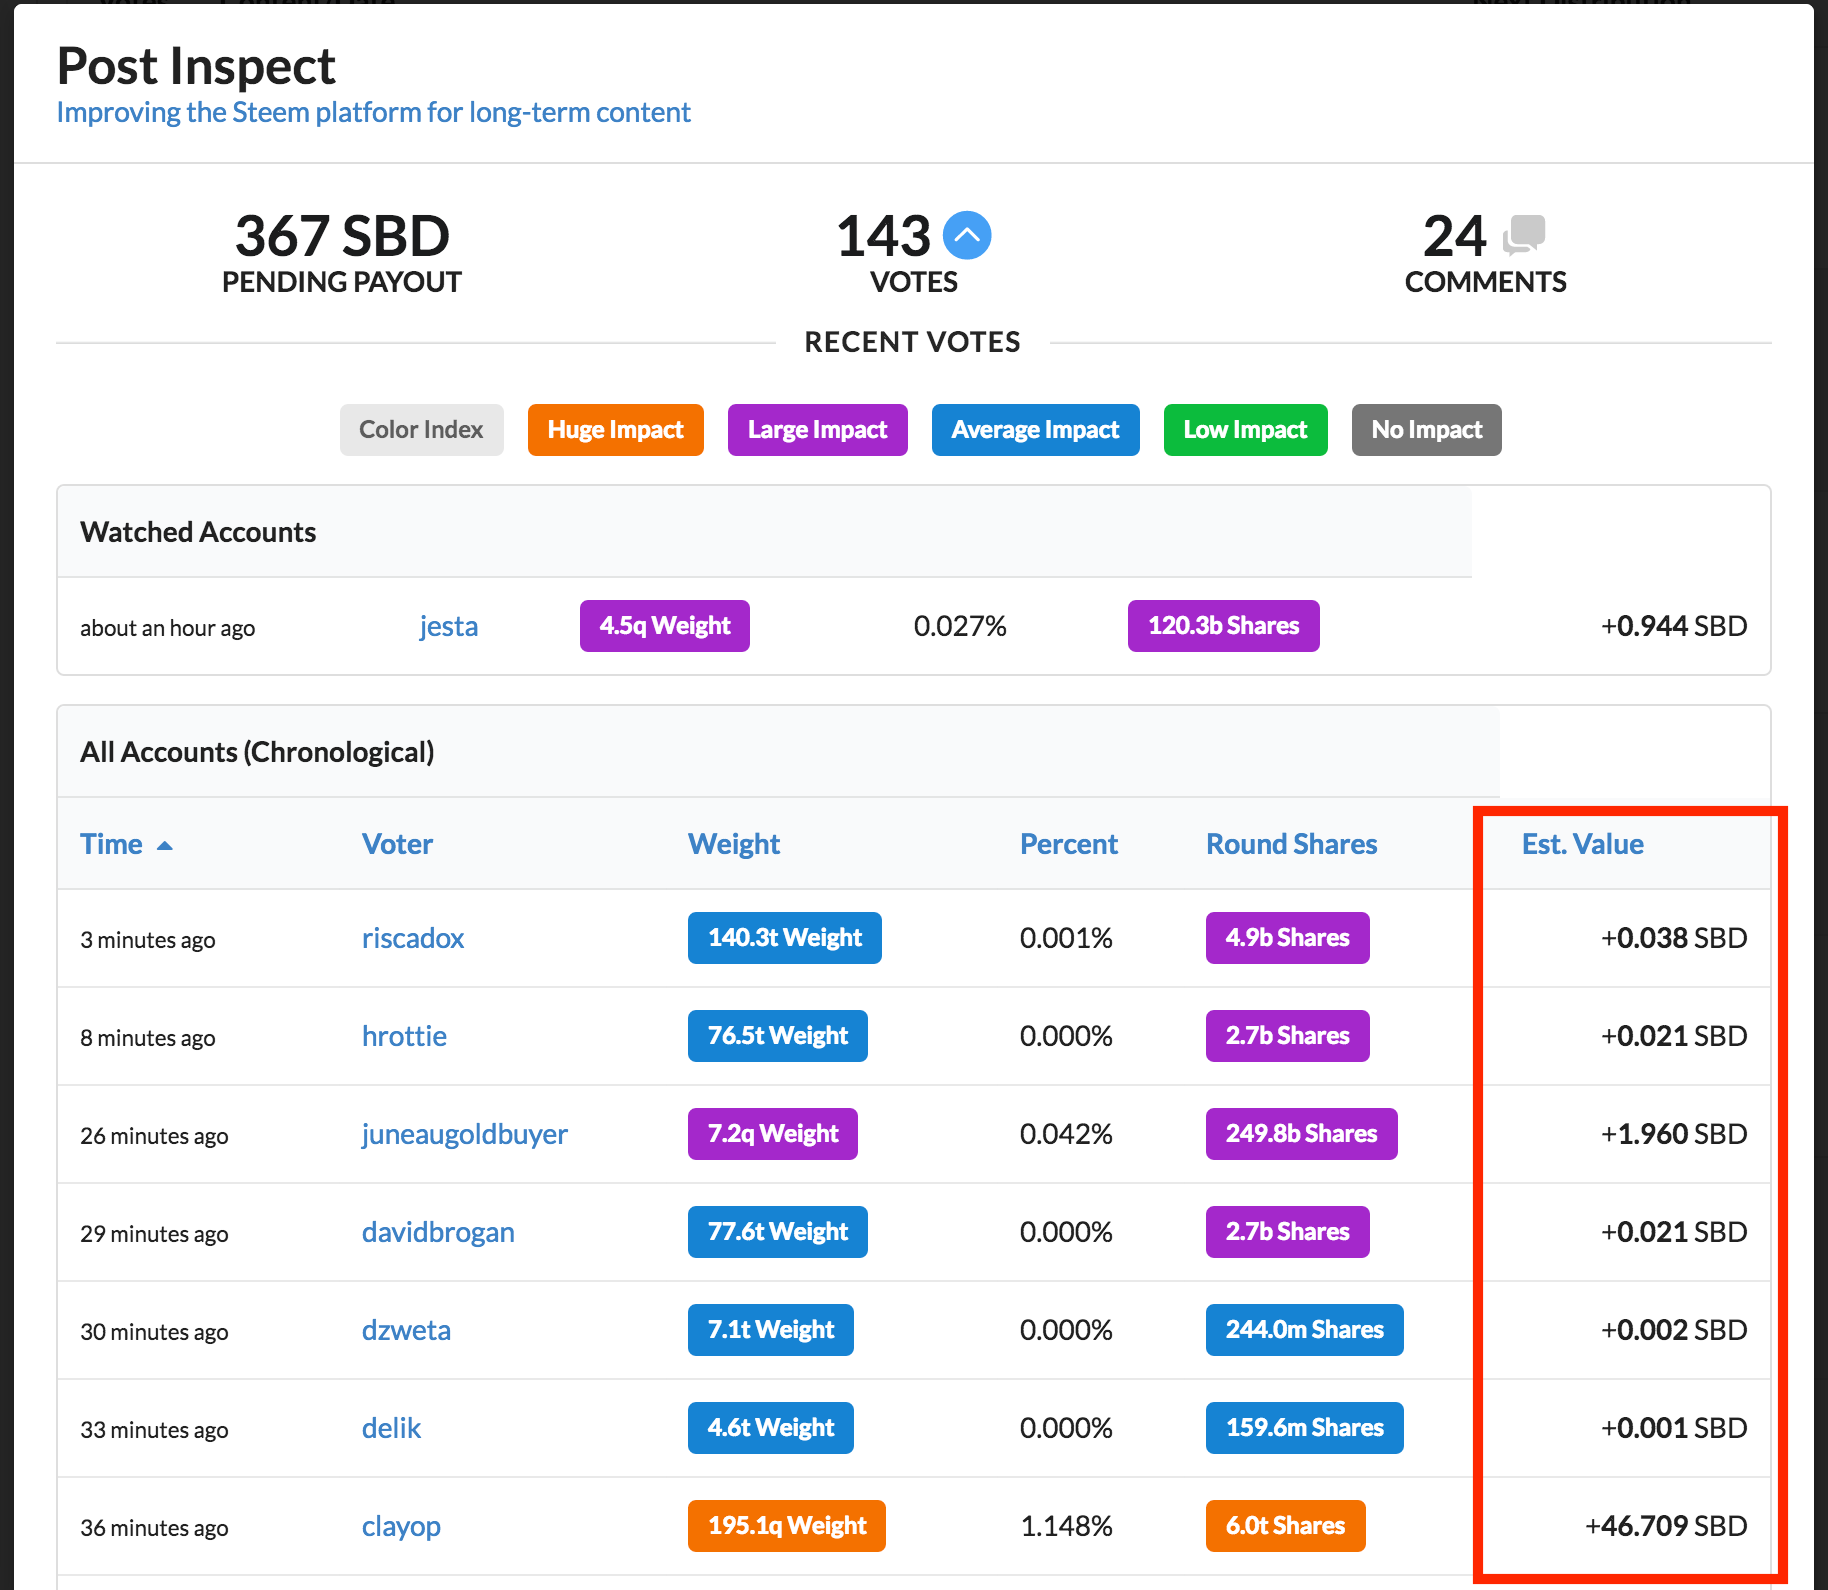
Task: Click the Large Impact legend button
Action: coord(817,430)
